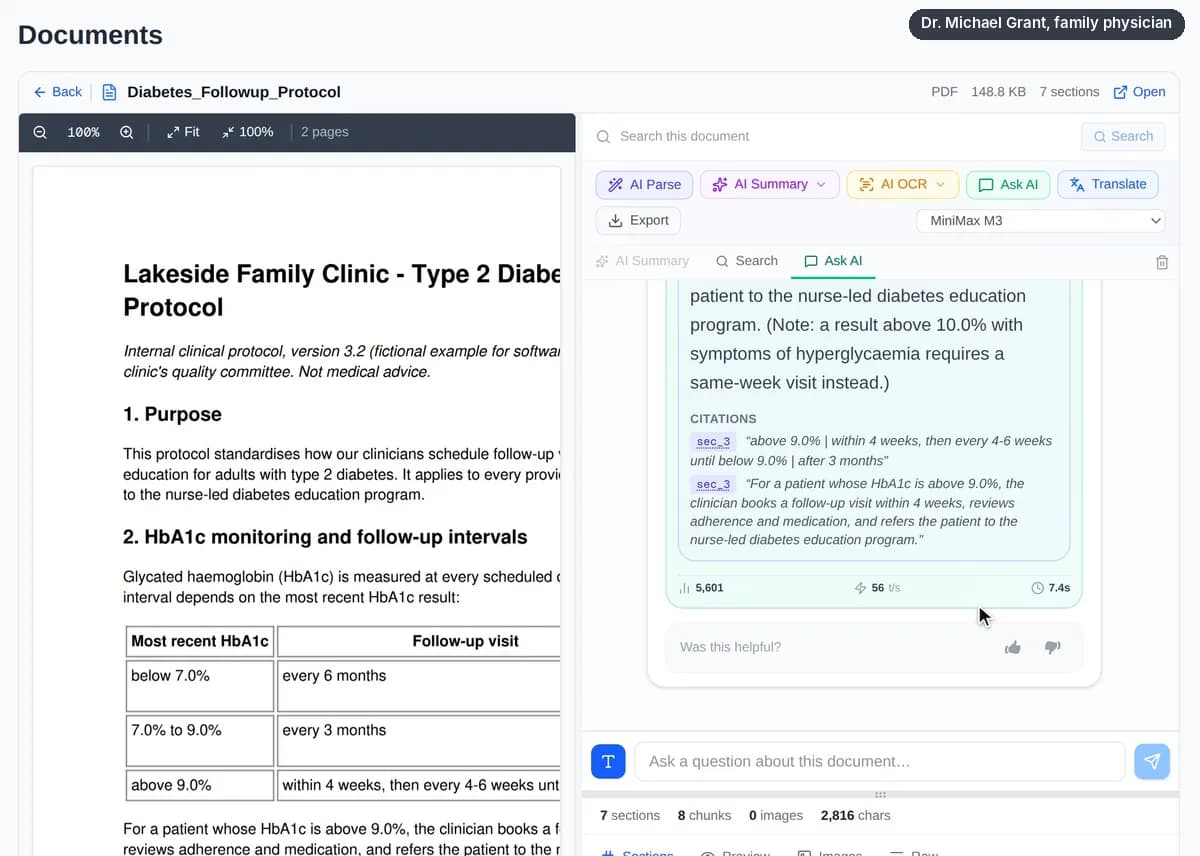Click the Export button
Image resolution: width=1200 pixels, height=856 pixels.
[638, 220]
